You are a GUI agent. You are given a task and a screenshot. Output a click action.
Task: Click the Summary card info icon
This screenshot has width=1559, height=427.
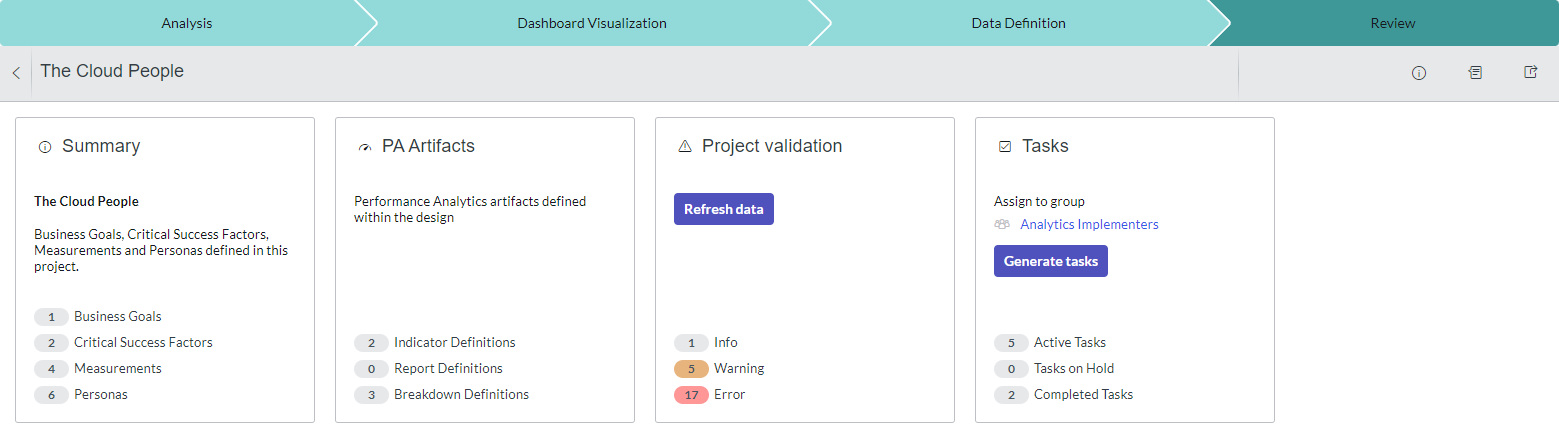coord(44,147)
